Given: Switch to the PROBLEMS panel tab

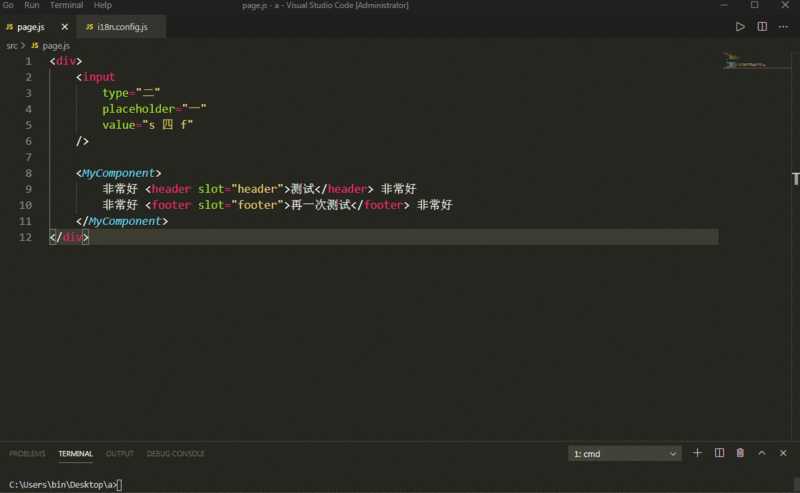Looking at the screenshot, I should click(27, 453).
